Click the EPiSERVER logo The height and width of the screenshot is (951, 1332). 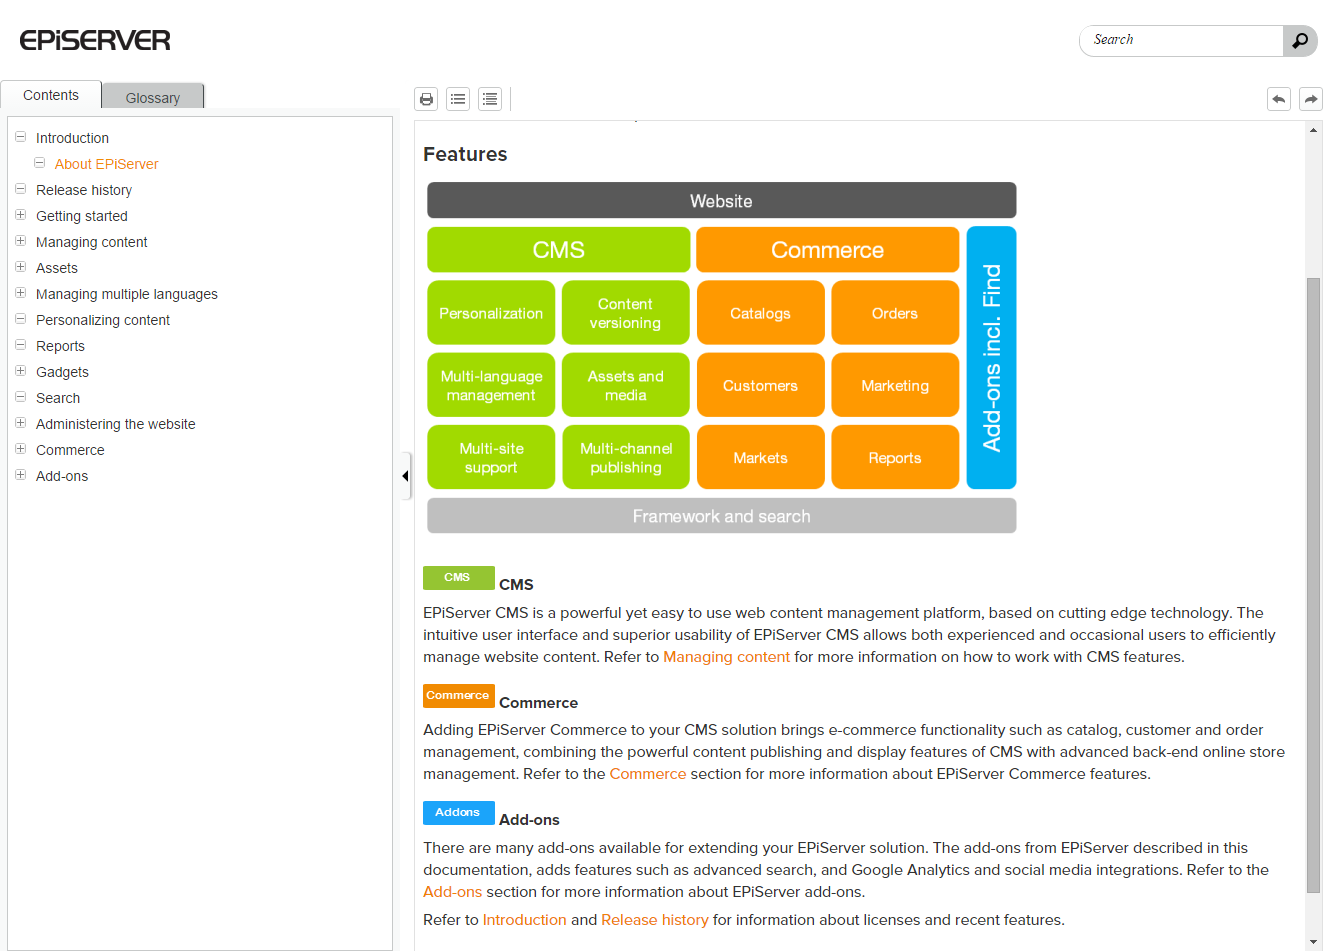point(94,40)
